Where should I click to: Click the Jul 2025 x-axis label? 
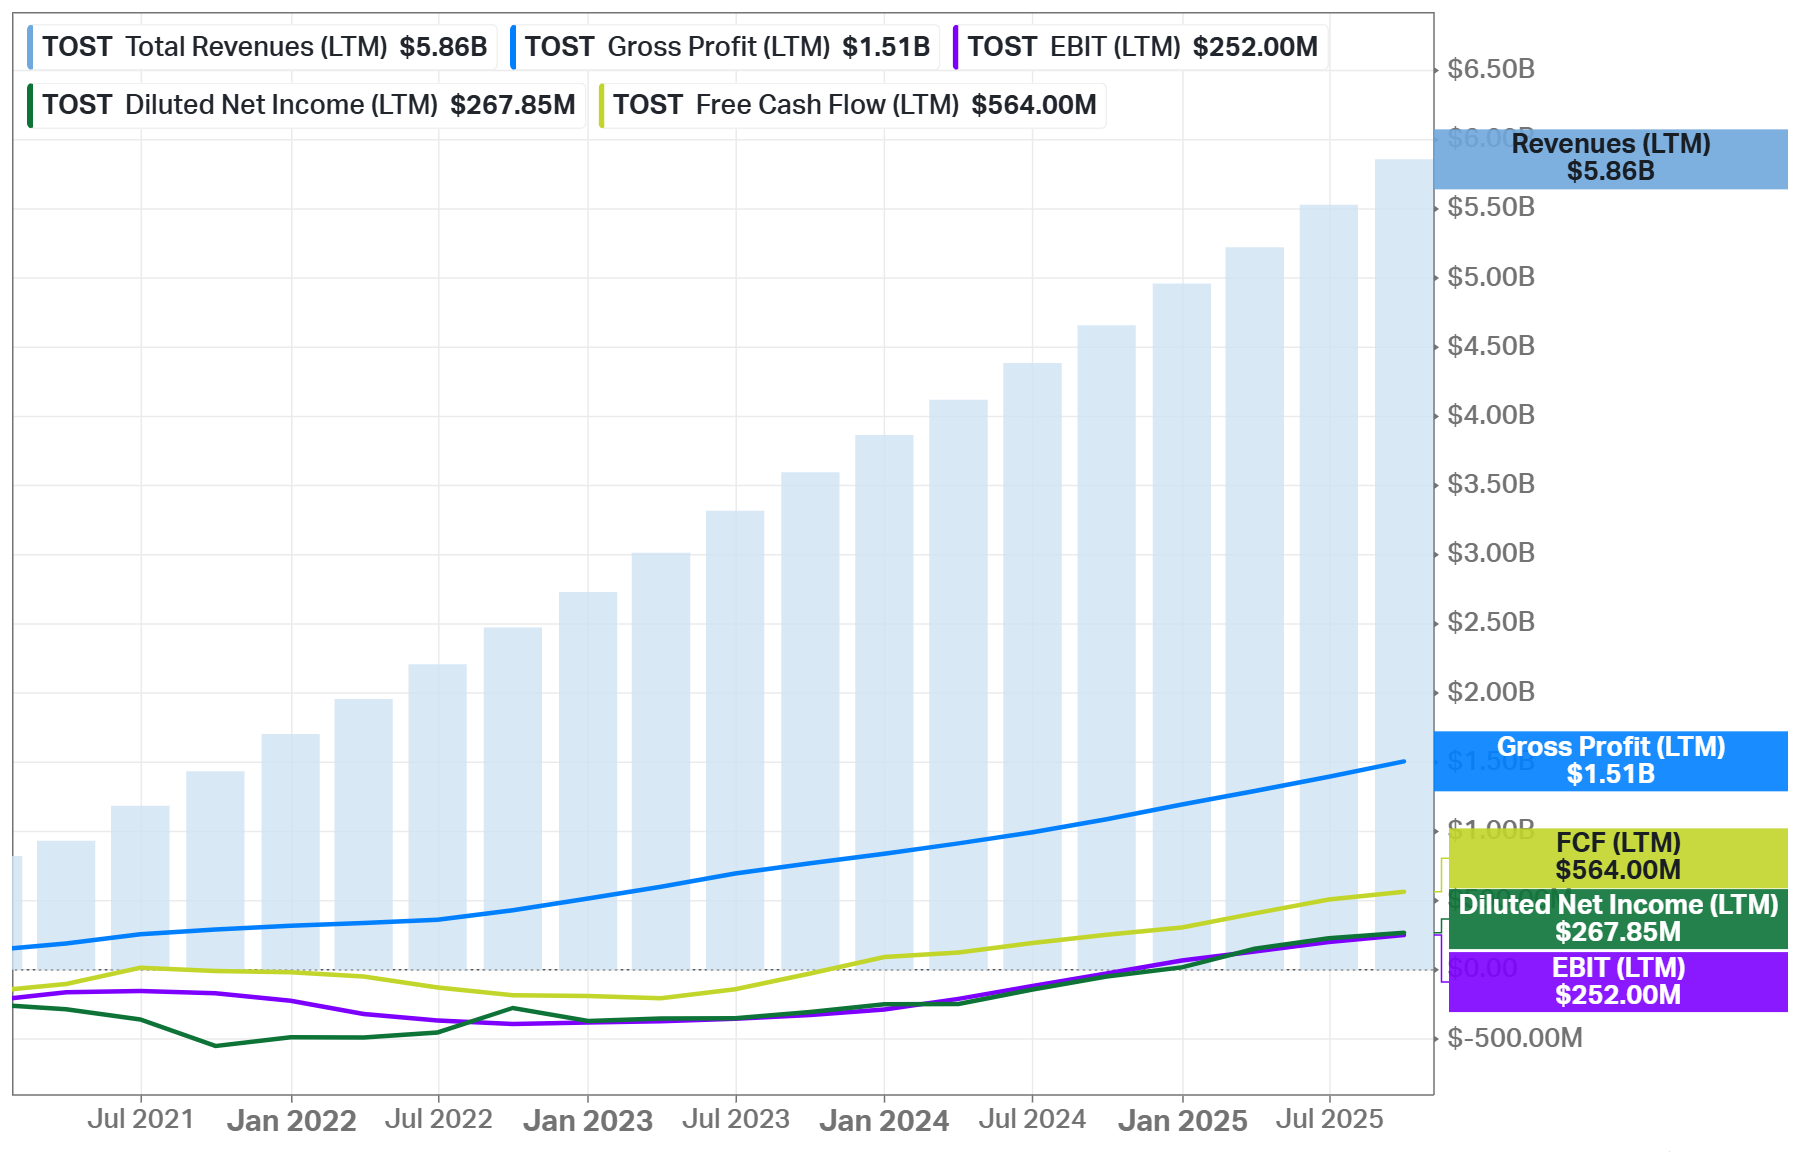[1329, 1119]
